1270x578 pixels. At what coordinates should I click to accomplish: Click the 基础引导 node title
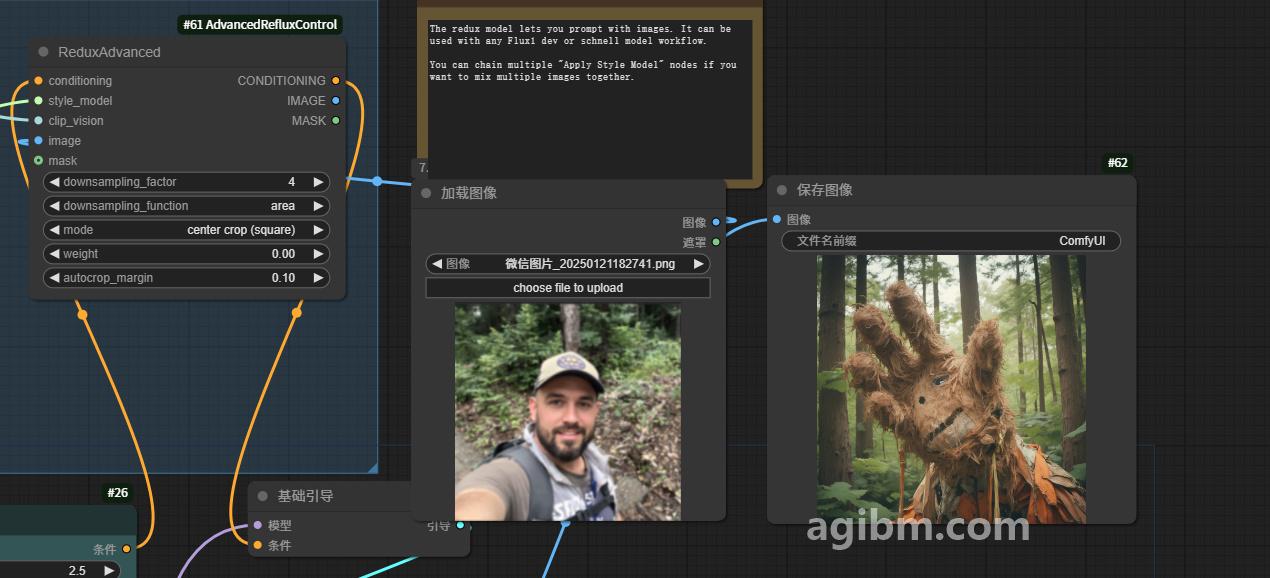pos(306,496)
